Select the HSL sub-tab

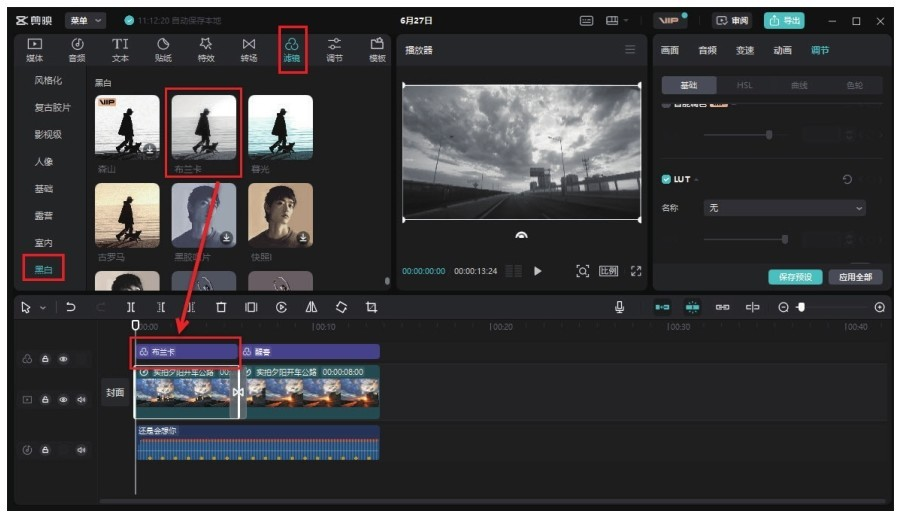pos(744,85)
